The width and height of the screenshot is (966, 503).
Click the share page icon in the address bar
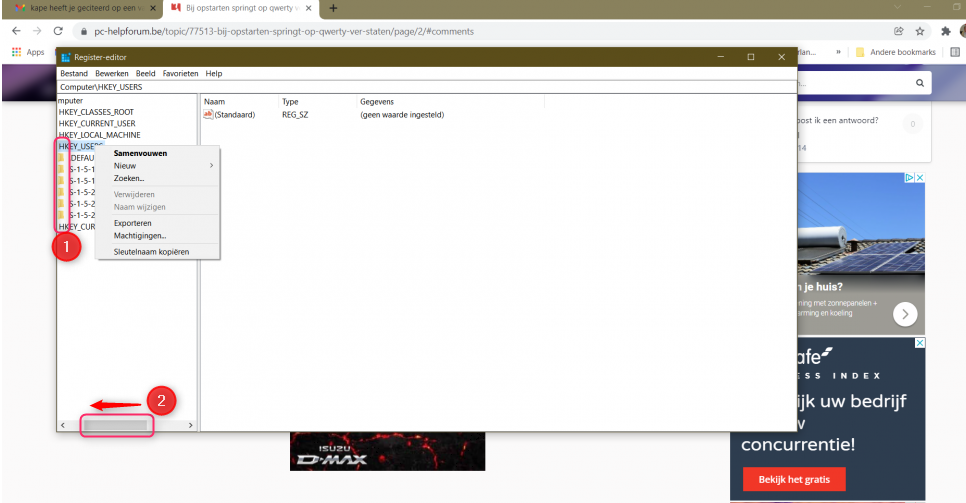[x=899, y=31]
